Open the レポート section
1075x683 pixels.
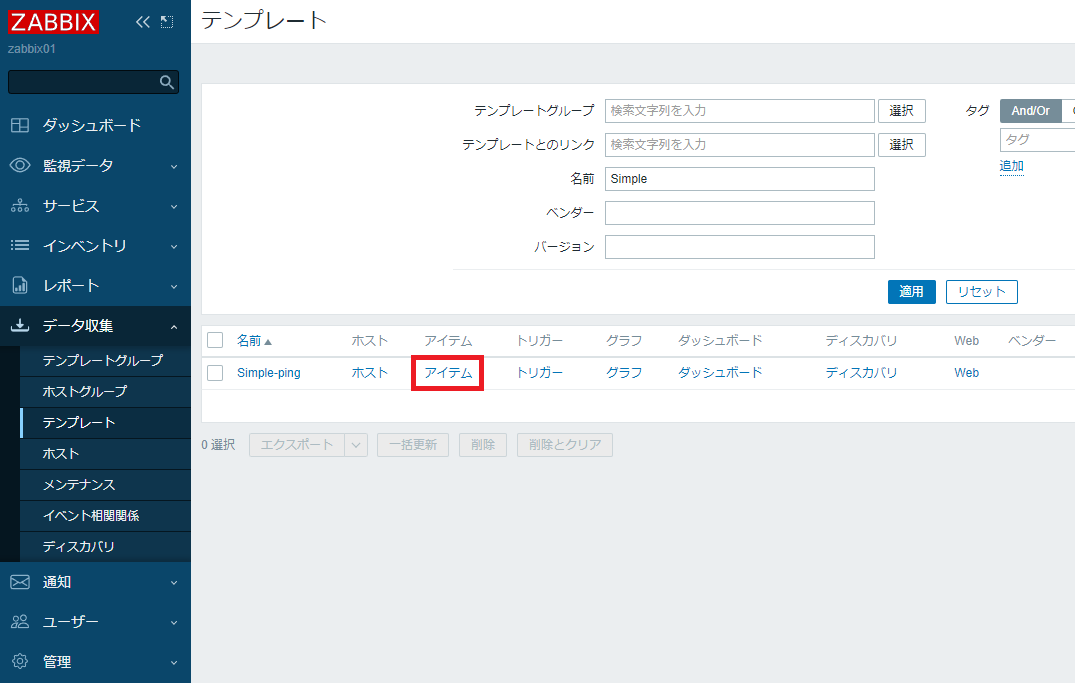(x=22, y=285)
